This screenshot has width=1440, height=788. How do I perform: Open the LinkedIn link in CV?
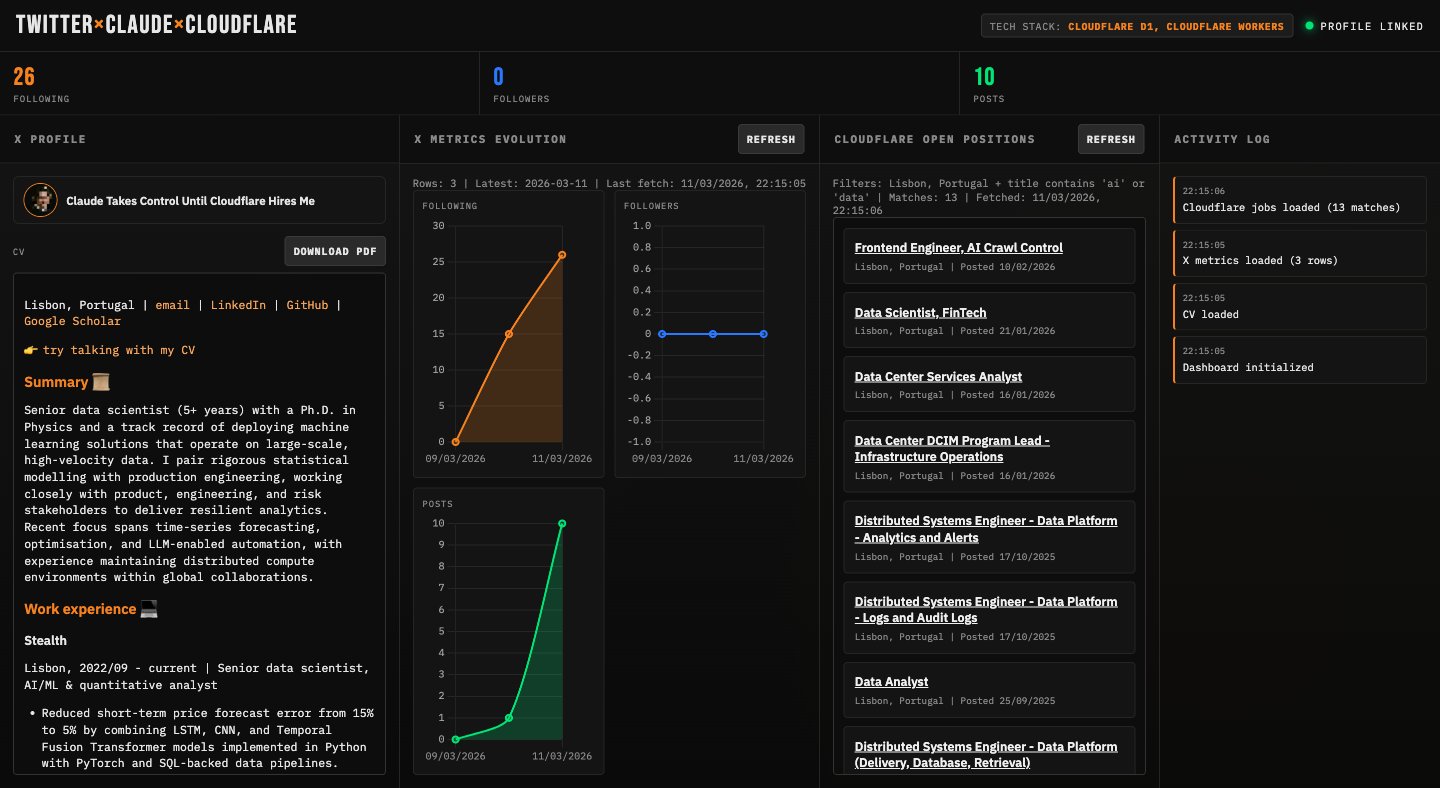tap(238, 305)
